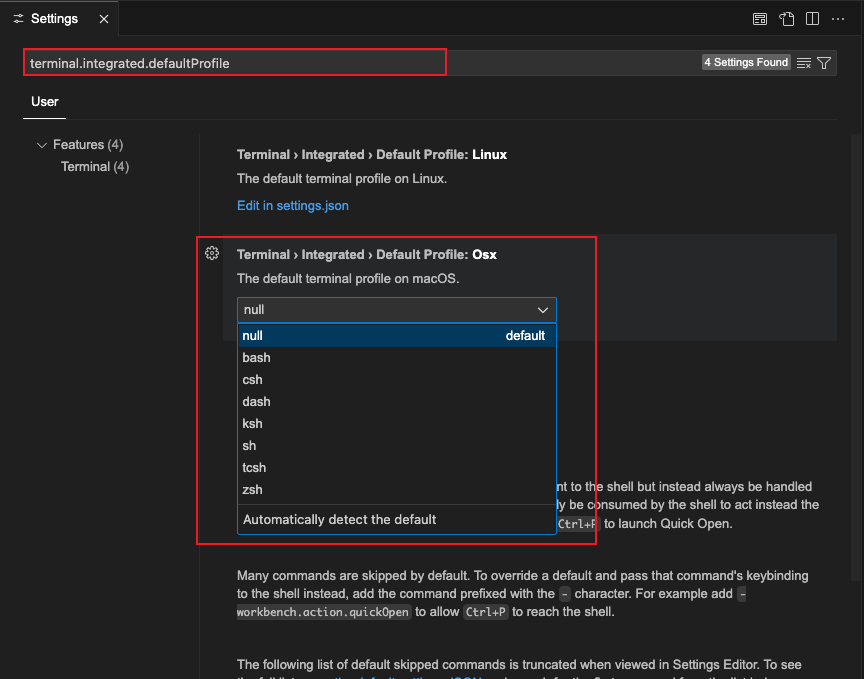
Task: Choose zsh from the profile list
Action: [x=253, y=489]
